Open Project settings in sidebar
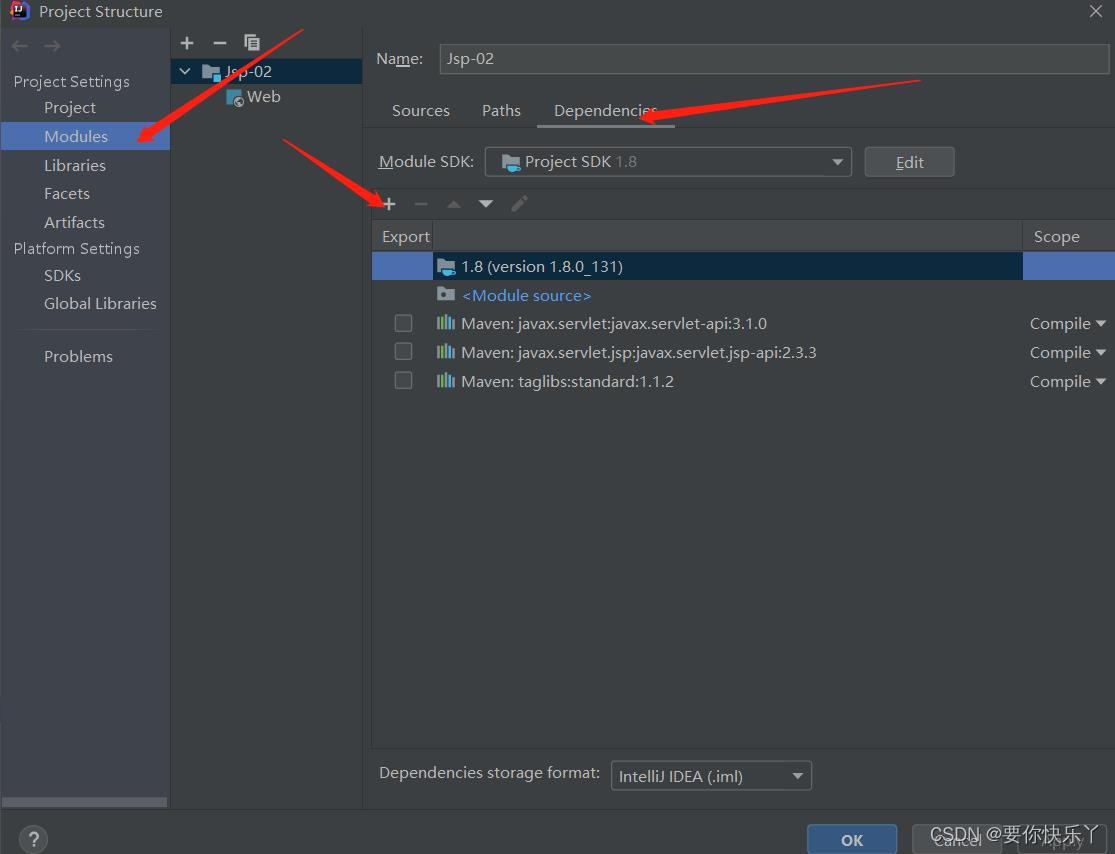Image resolution: width=1115 pixels, height=854 pixels. (70, 108)
